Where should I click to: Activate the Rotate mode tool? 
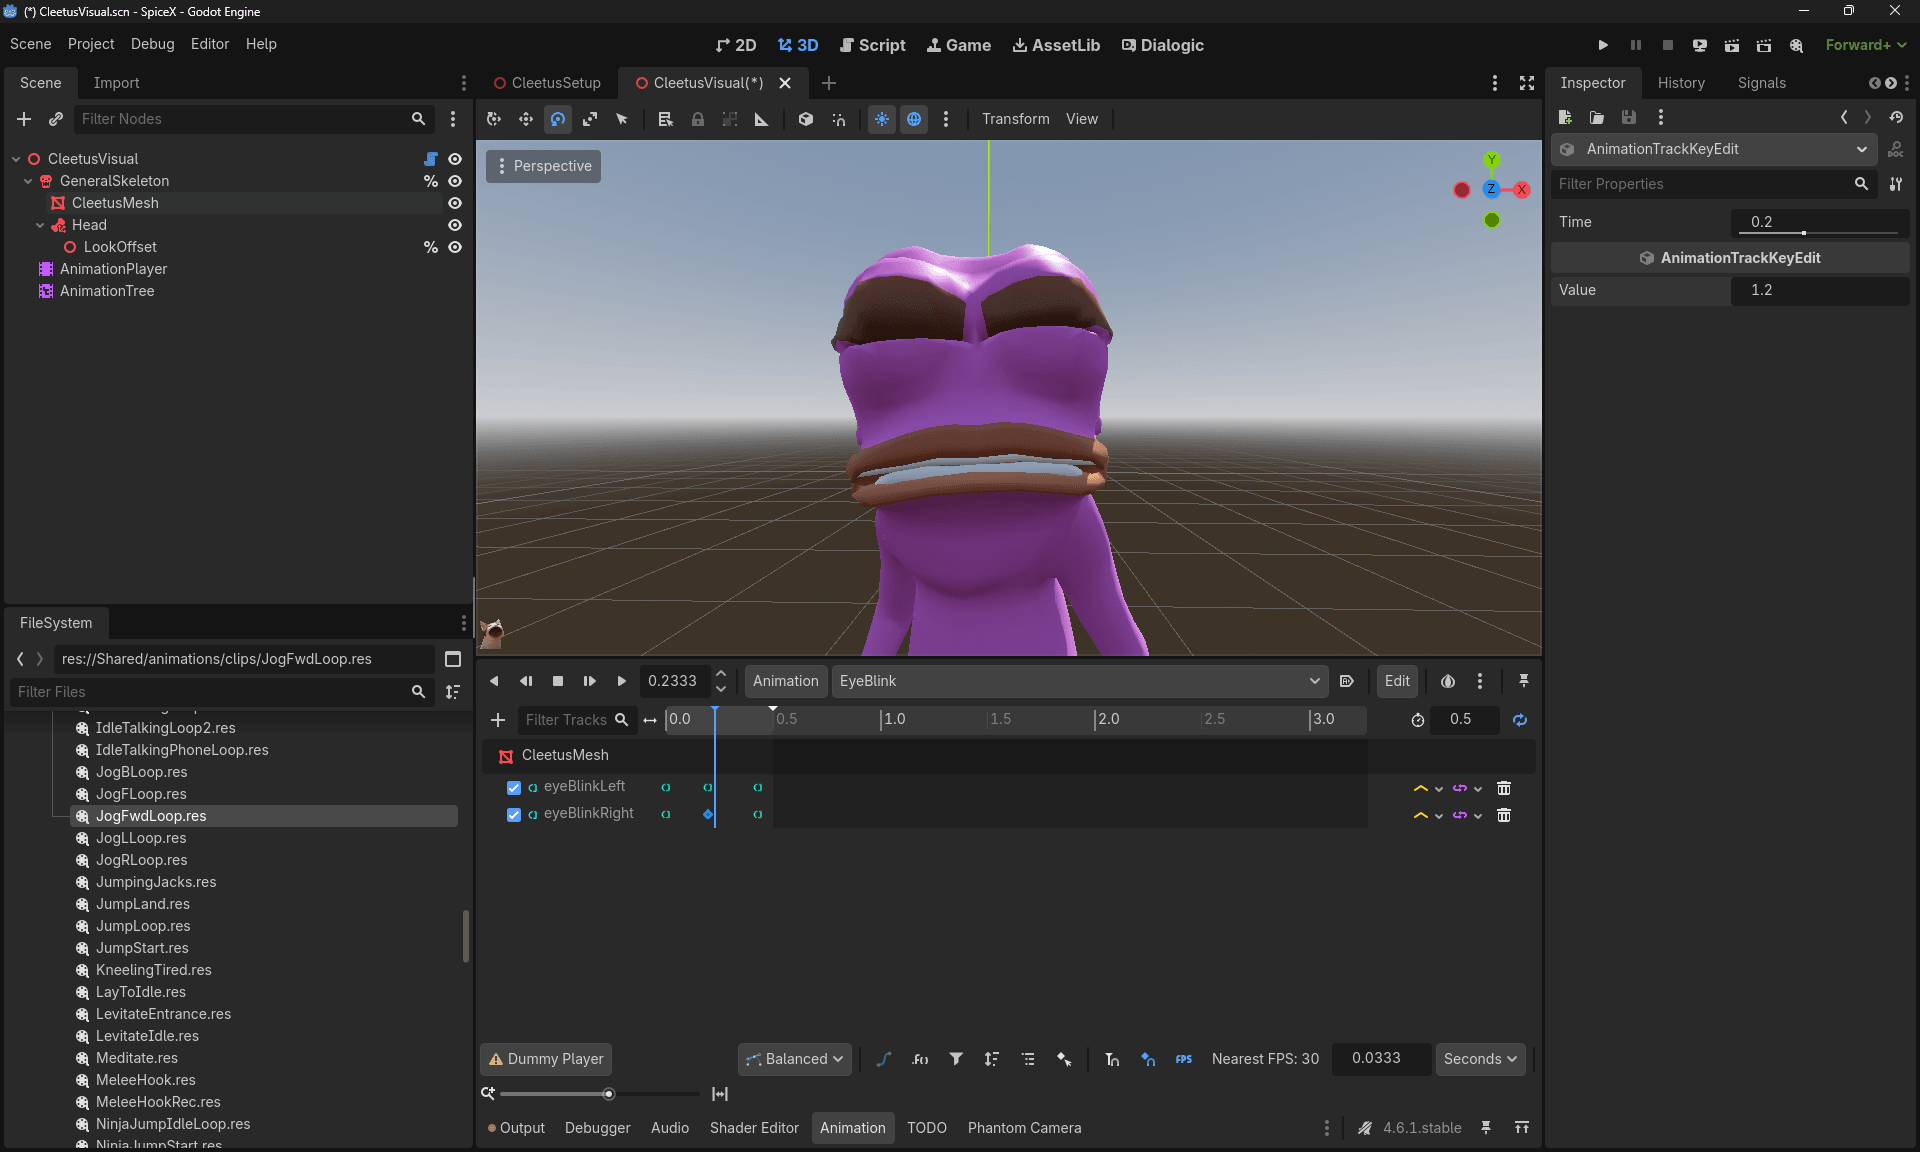click(558, 119)
